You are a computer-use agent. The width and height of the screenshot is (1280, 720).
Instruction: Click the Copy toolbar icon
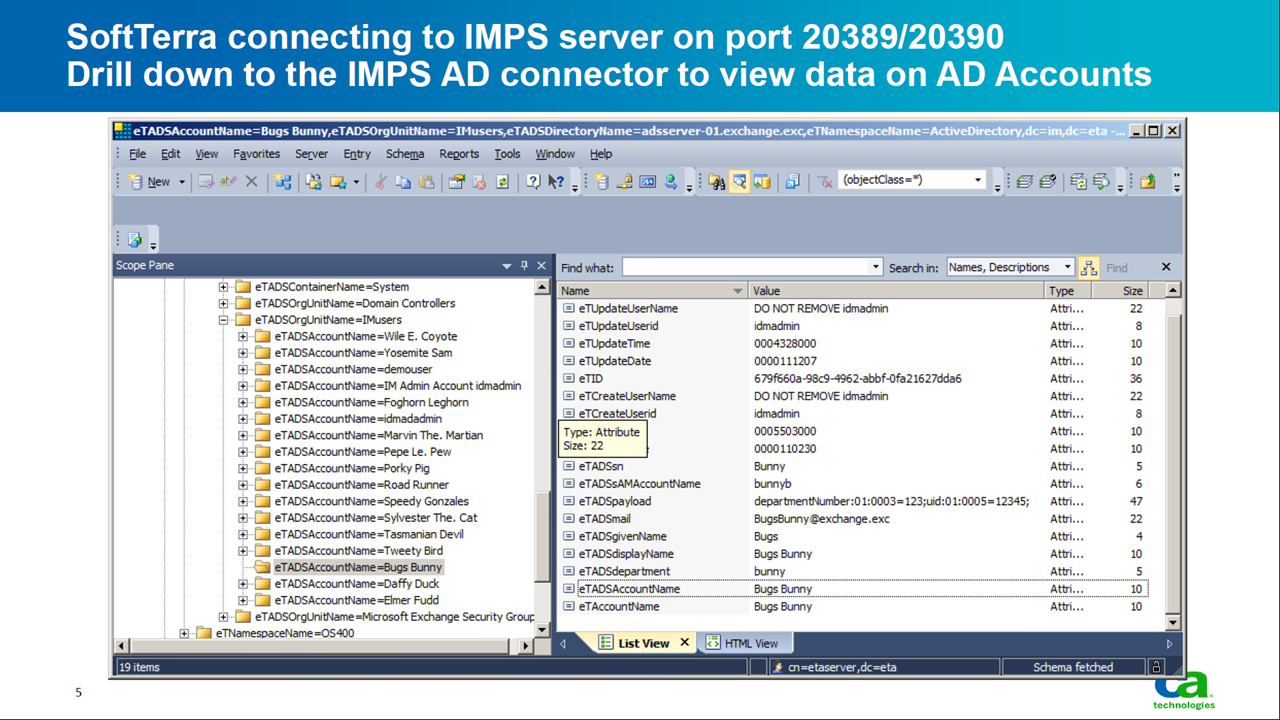click(x=403, y=182)
